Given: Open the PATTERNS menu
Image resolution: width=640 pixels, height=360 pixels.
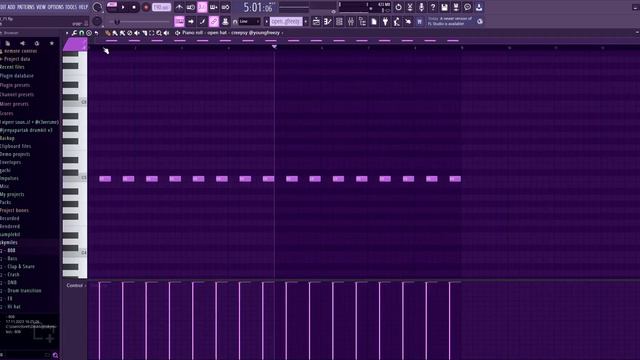Looking at the screenshot, I should point(26,7).
